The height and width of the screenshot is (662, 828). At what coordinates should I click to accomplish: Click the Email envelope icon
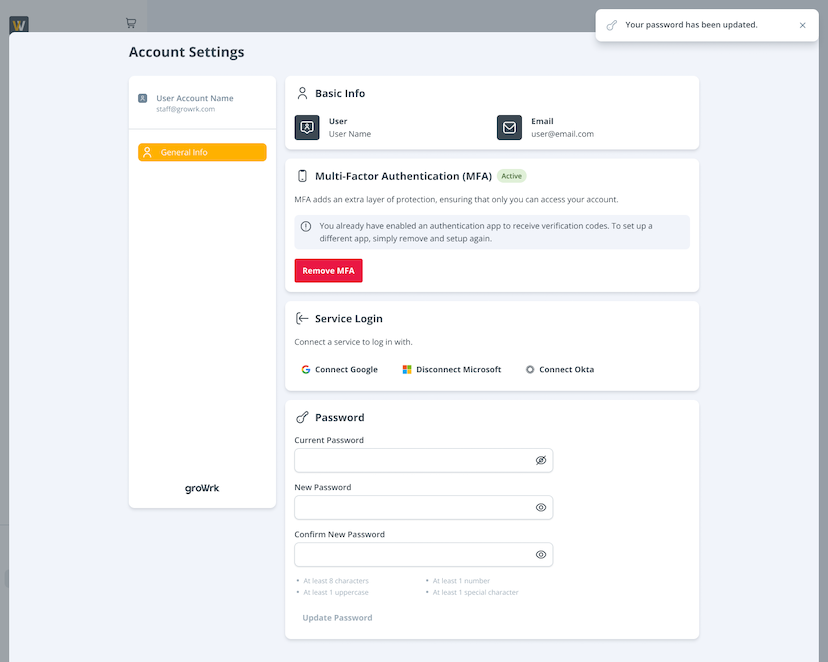(509, 127)
